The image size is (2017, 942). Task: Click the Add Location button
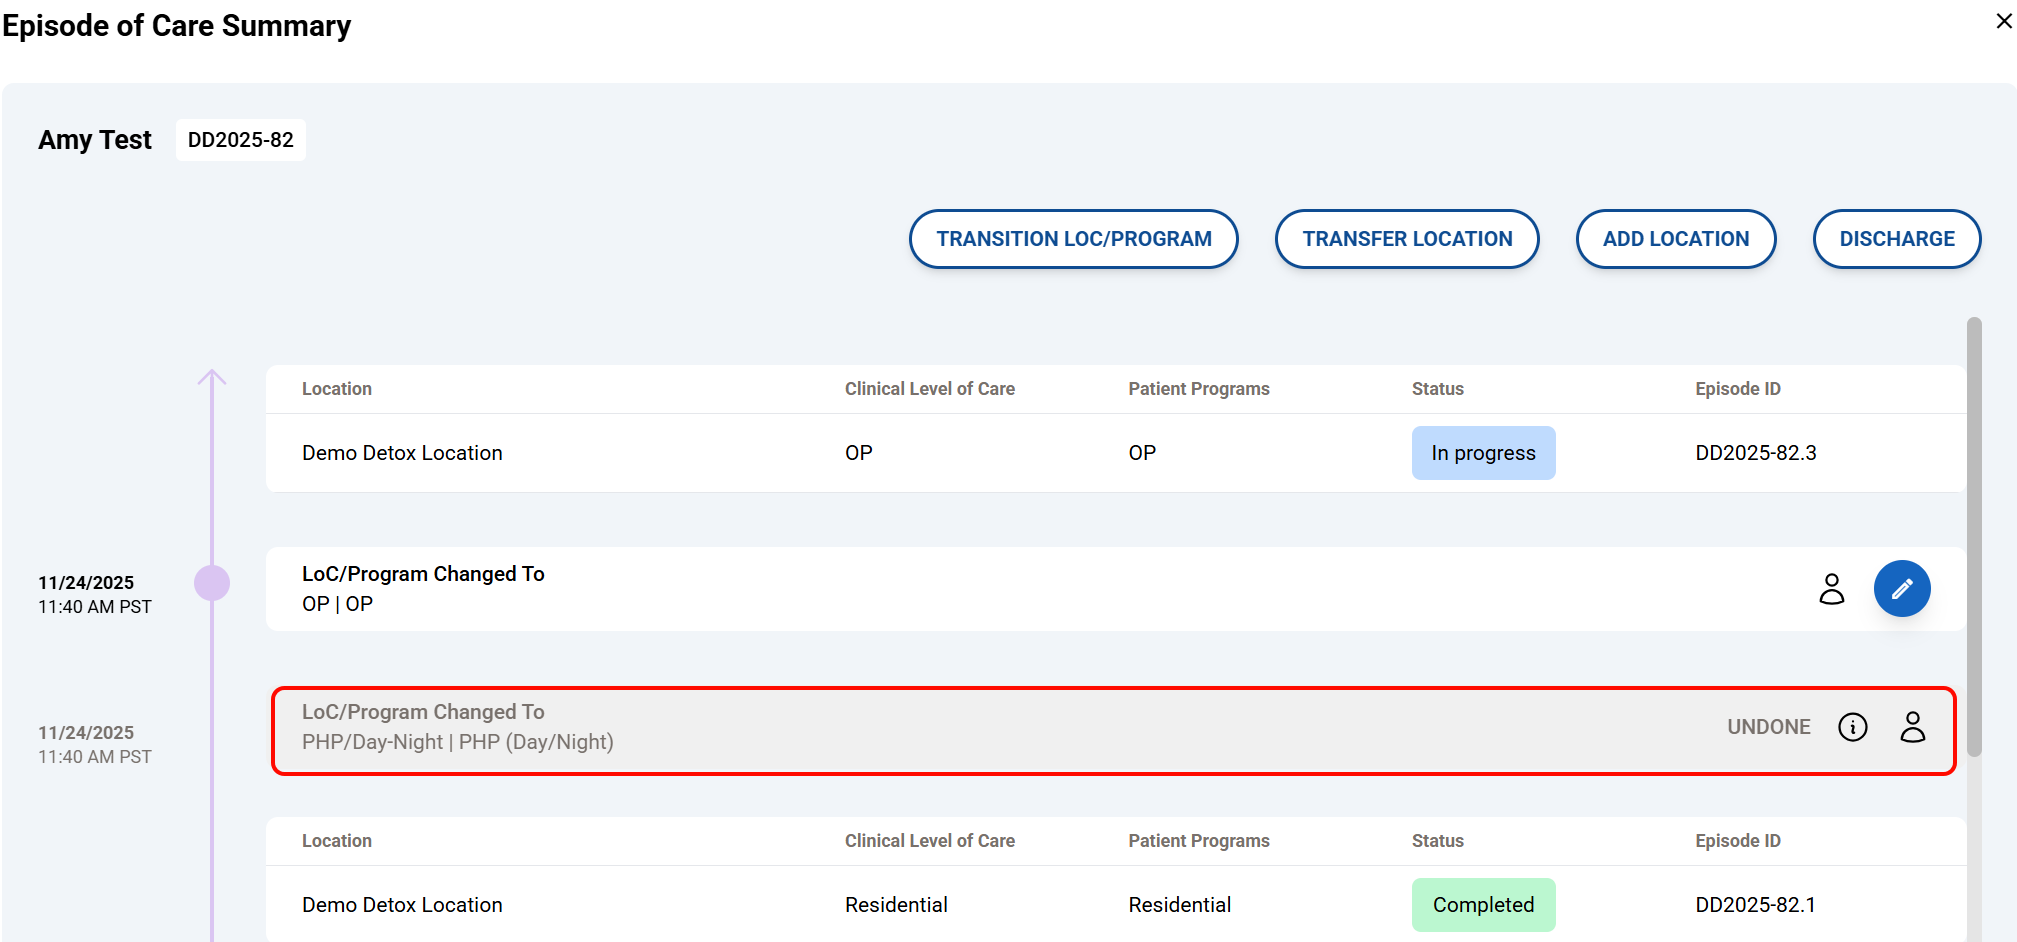coord(1675,239)
